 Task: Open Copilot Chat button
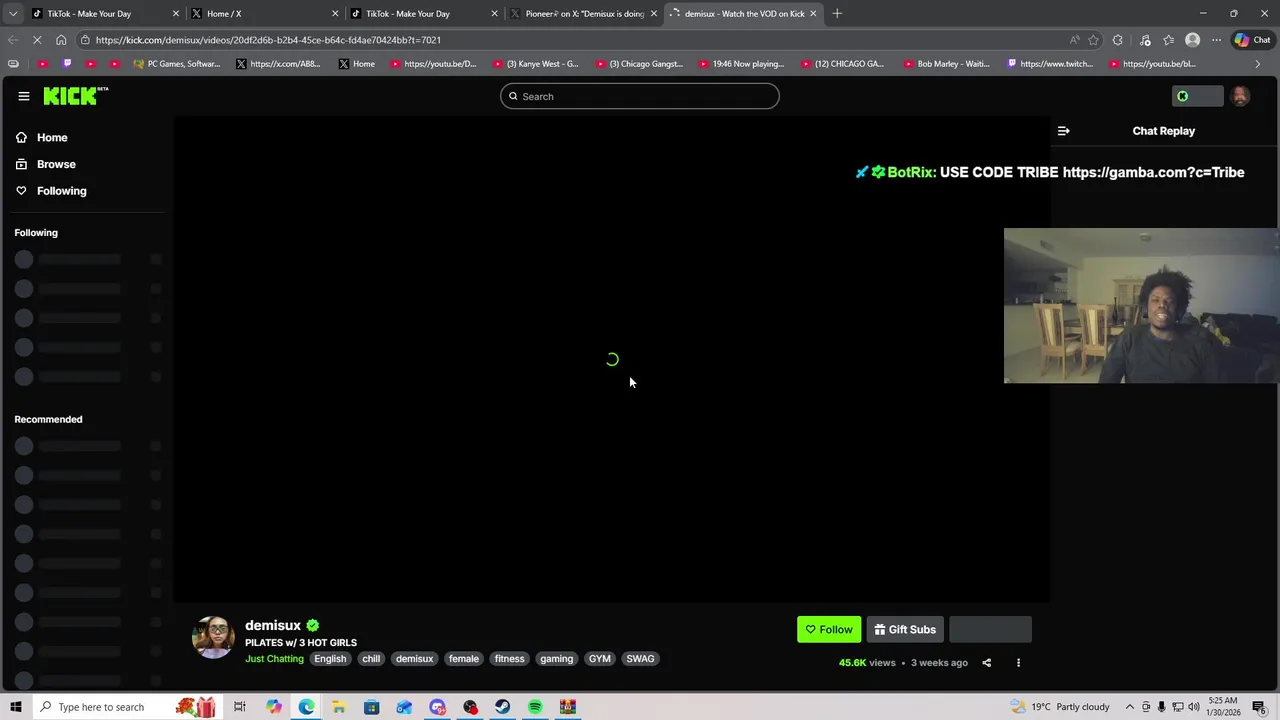(x=1253, y=40)
